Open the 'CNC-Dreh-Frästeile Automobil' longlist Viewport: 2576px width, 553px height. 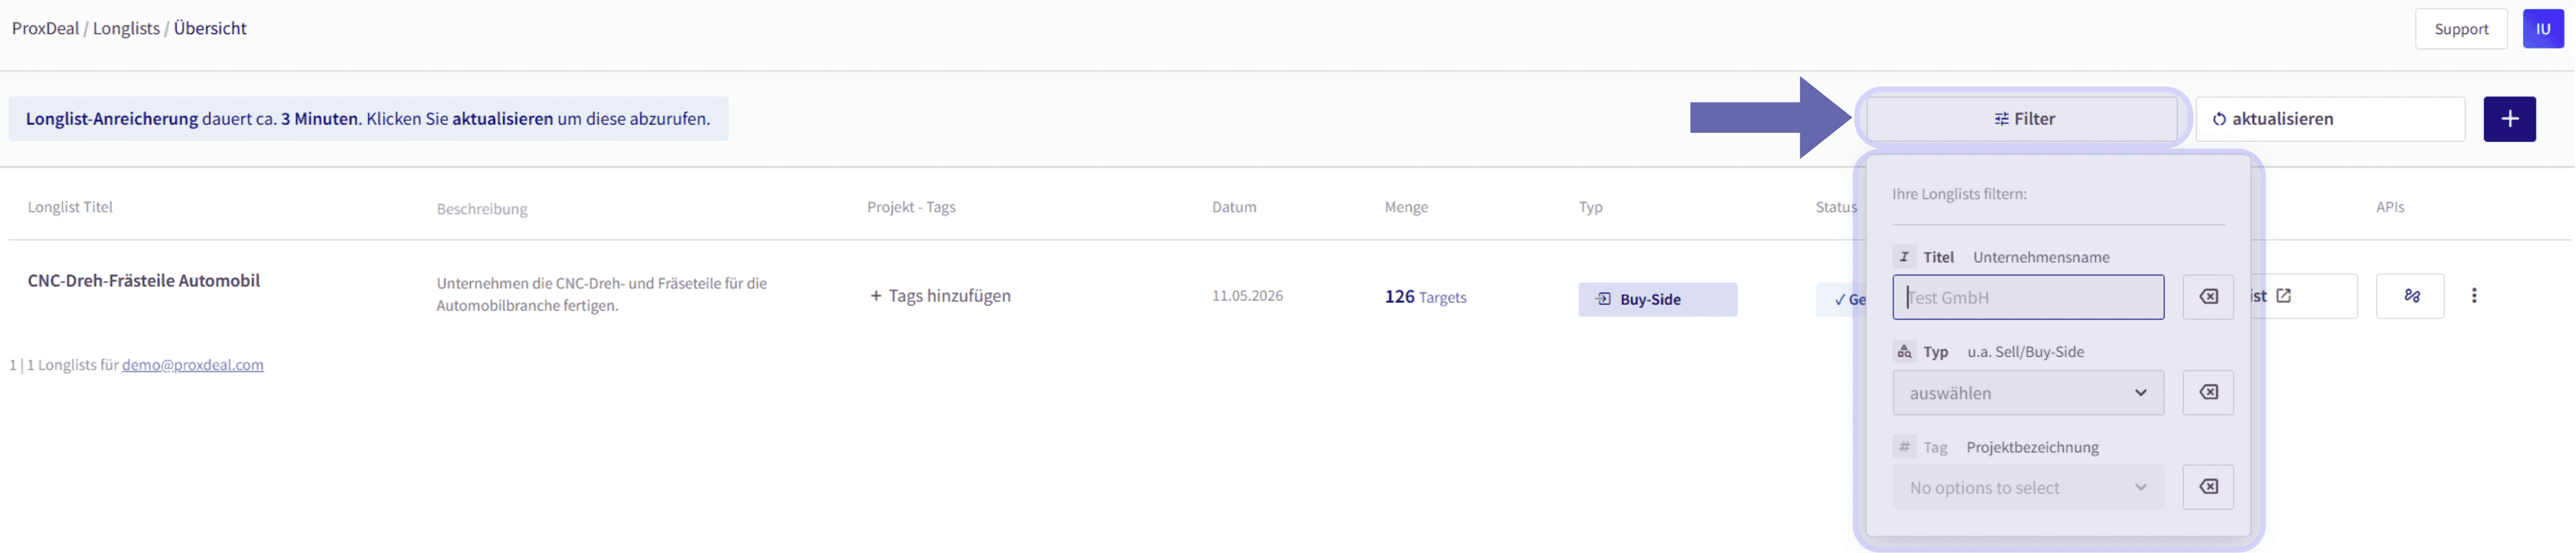[x=144, y=281]
